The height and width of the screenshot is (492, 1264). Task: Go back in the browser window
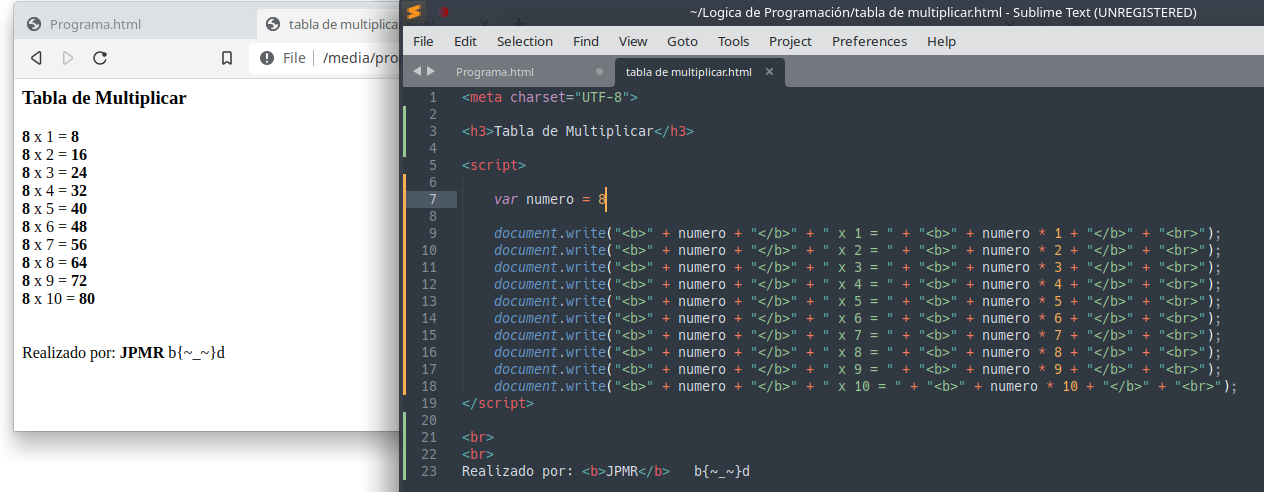click(36, 58)
